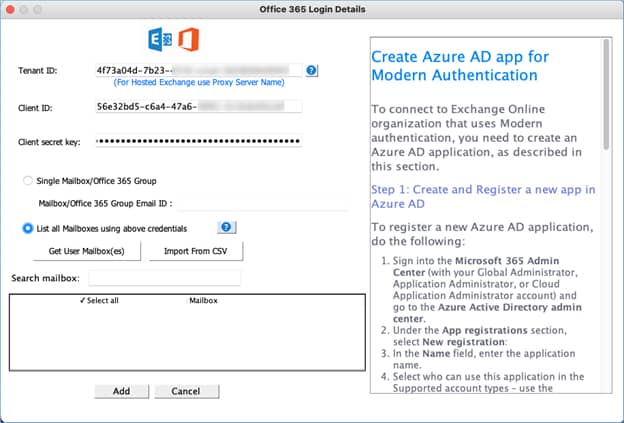Image resolution: width=624 pixels, height=423 pixels.
Task: Click the Mailbox column header
Action: point(203,299)
